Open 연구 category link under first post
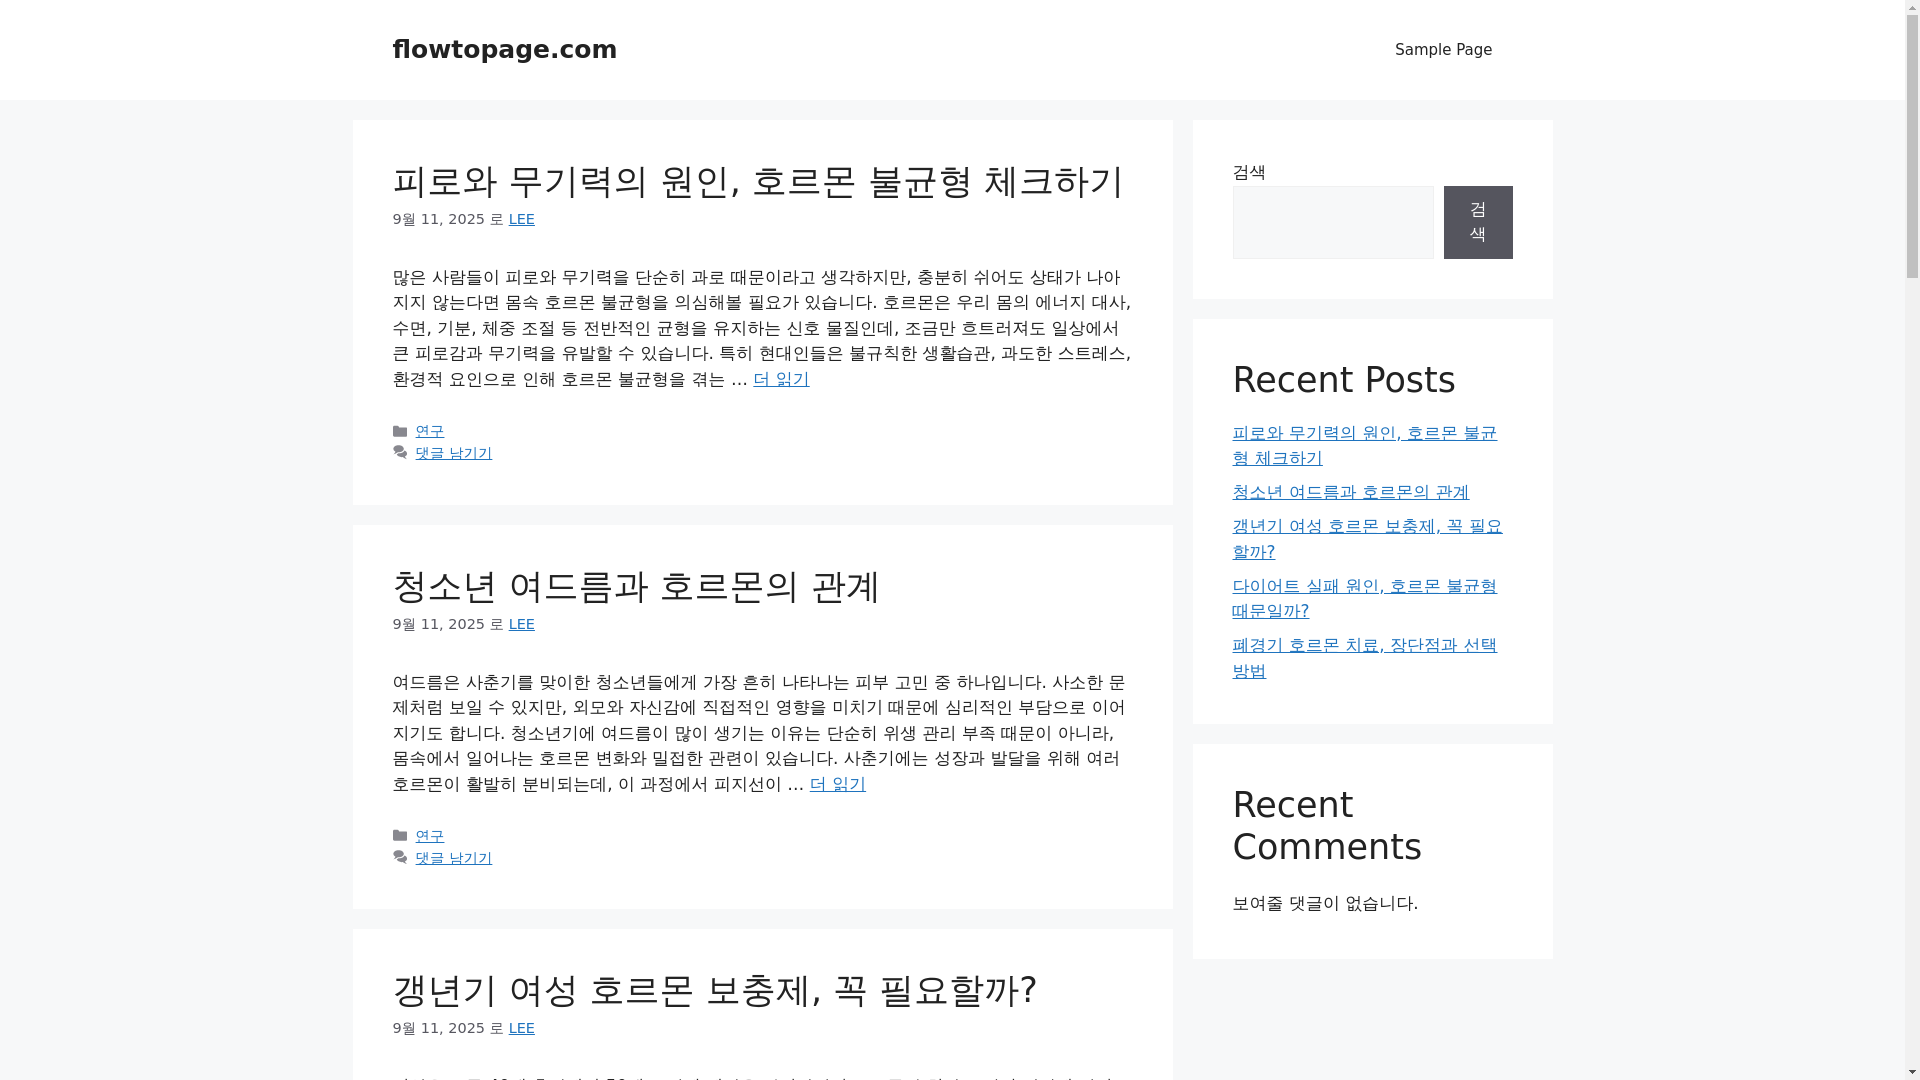Screen dimensions: 1920x1080 point(430,431)
